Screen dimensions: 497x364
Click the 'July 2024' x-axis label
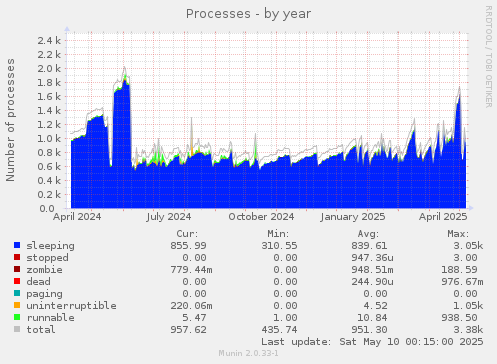(169, 217)
